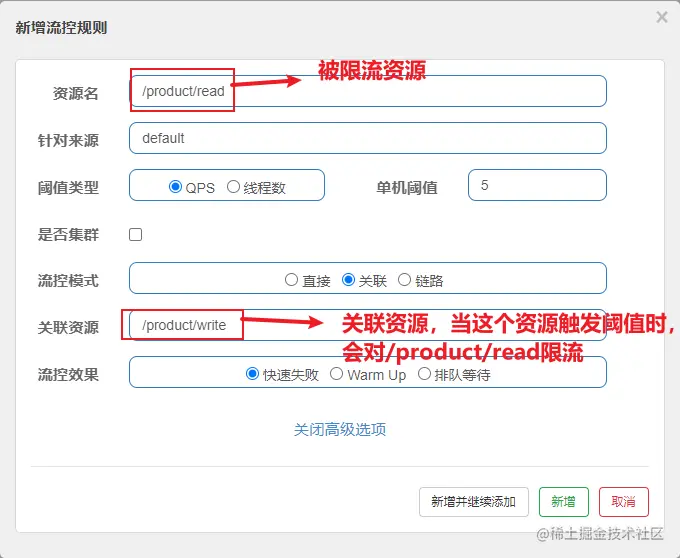
Task: Close the 新增流控规则 dialog with the X
Action: [x=662, y=17]
